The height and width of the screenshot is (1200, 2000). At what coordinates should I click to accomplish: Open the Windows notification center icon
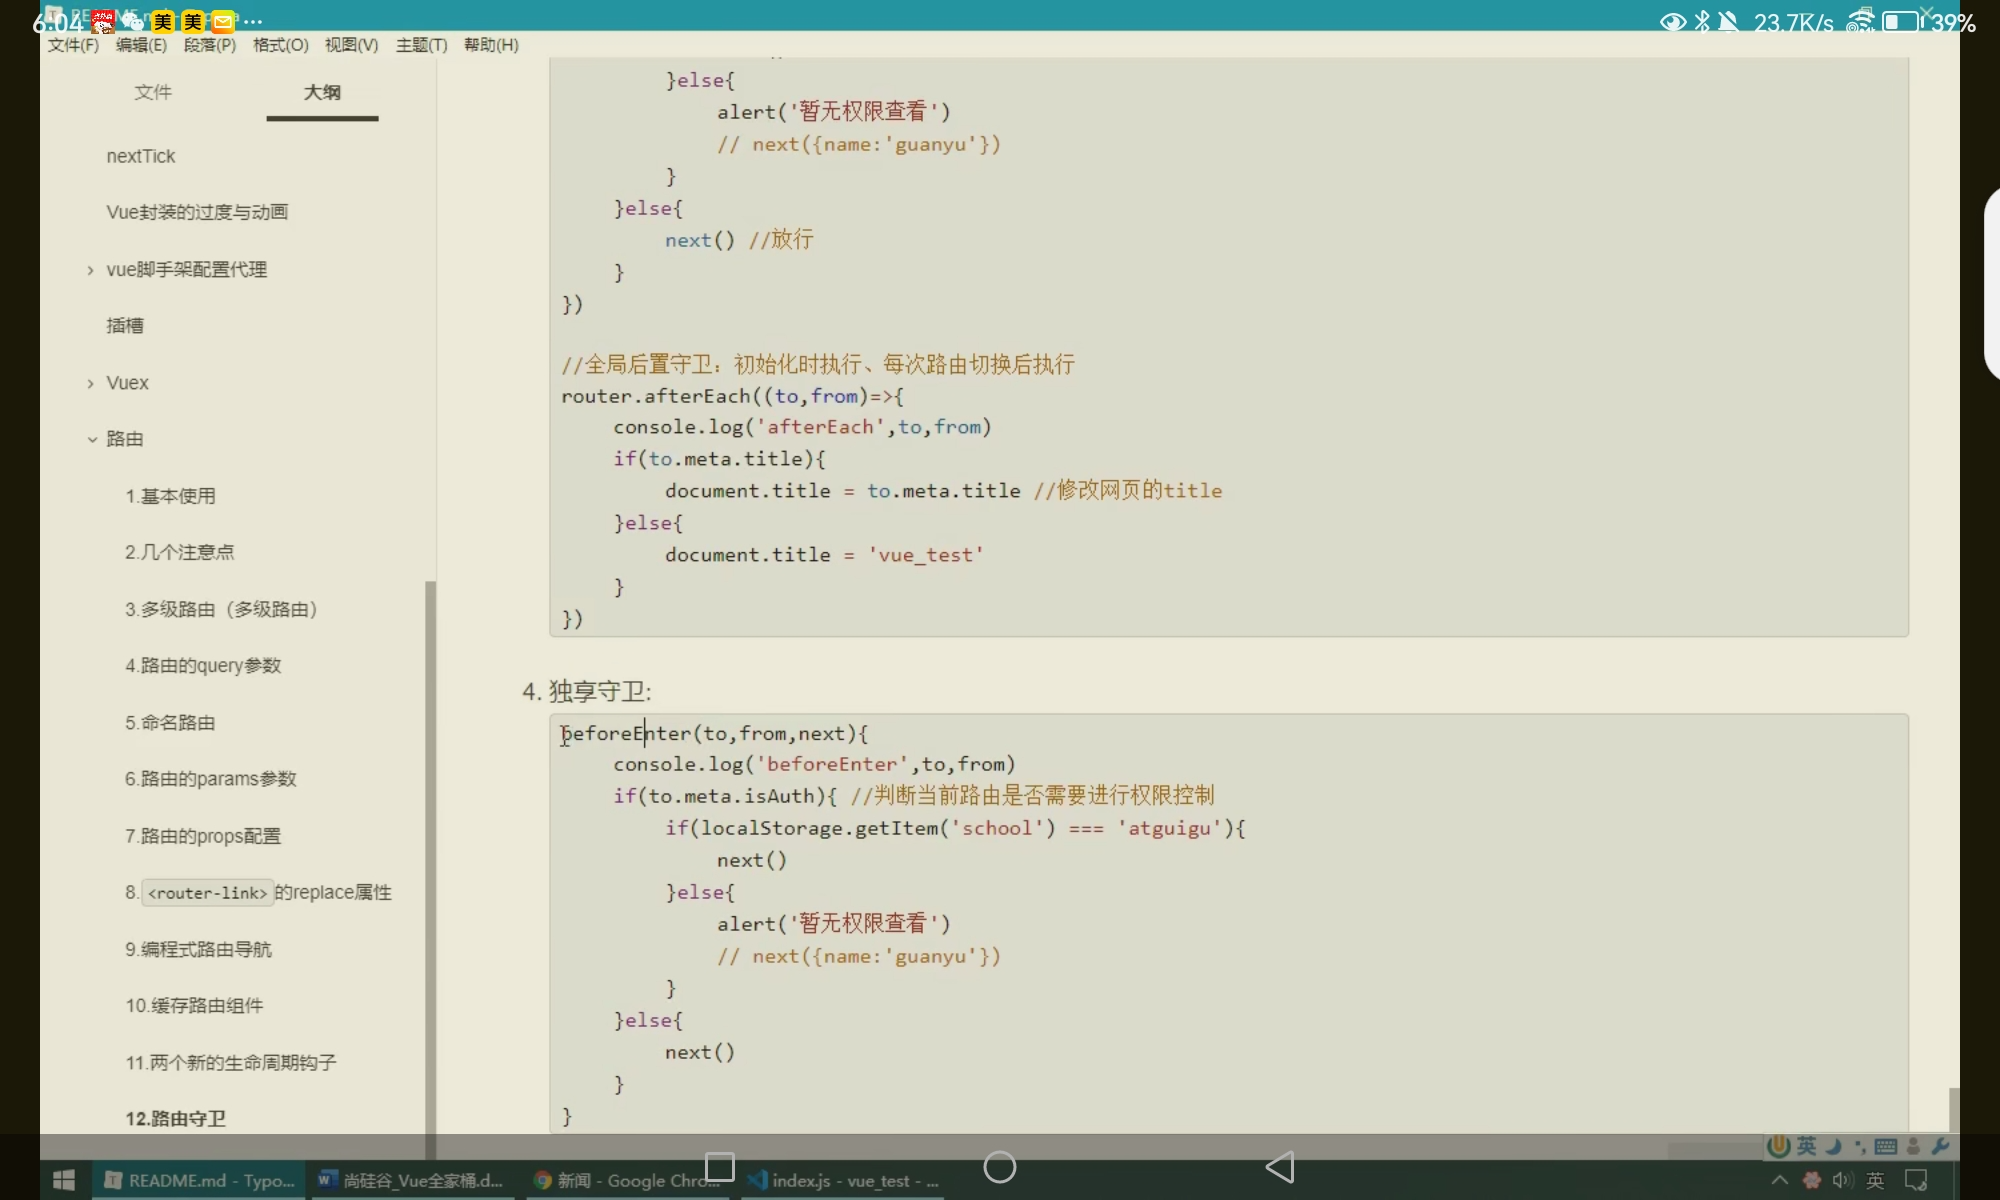tap(1916, 1180)
